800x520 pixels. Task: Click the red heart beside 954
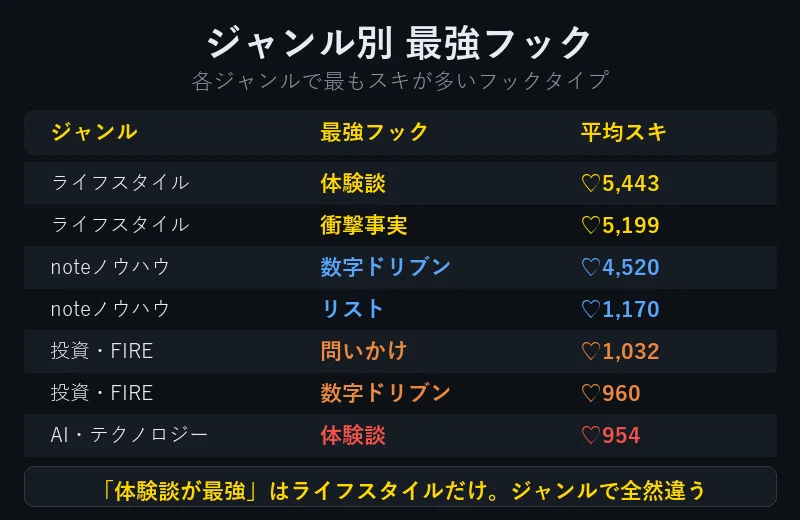pyautogui.click(x=590, y=435)
